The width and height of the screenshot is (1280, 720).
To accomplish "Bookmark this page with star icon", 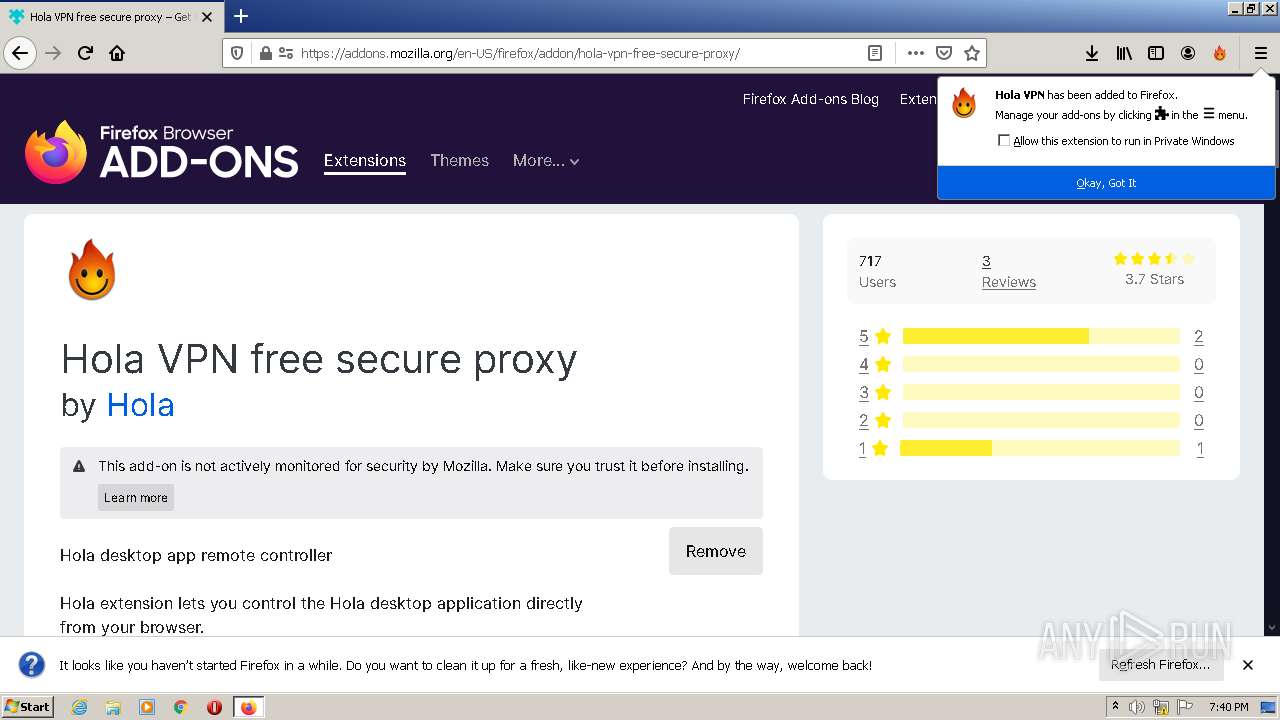I will [x=971, y=53].
